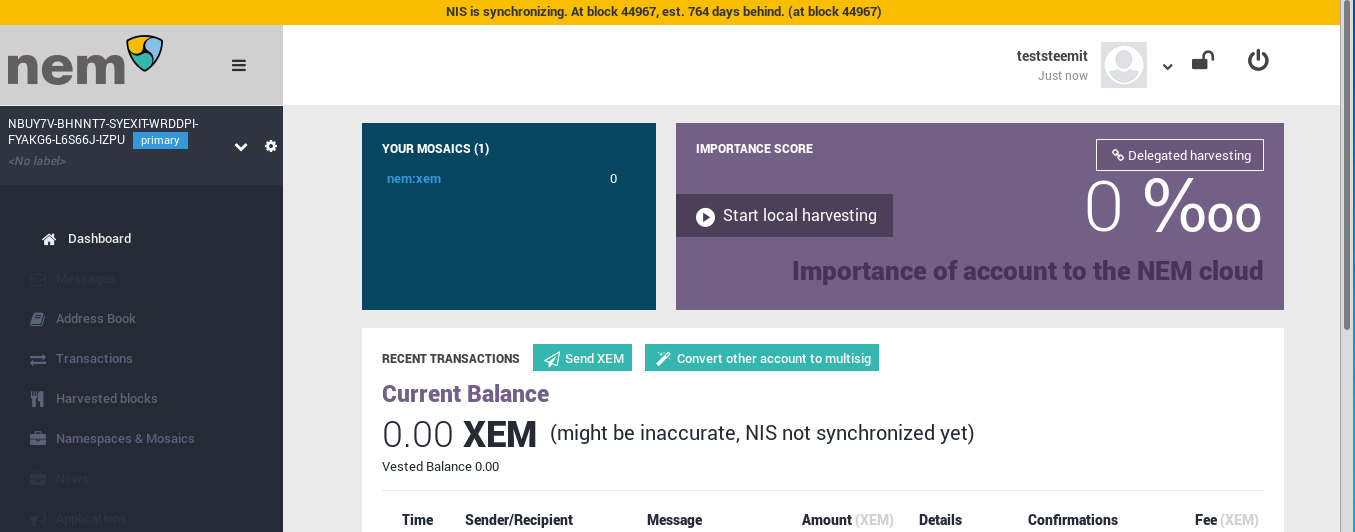Start local harvesting

click(785, 216)
